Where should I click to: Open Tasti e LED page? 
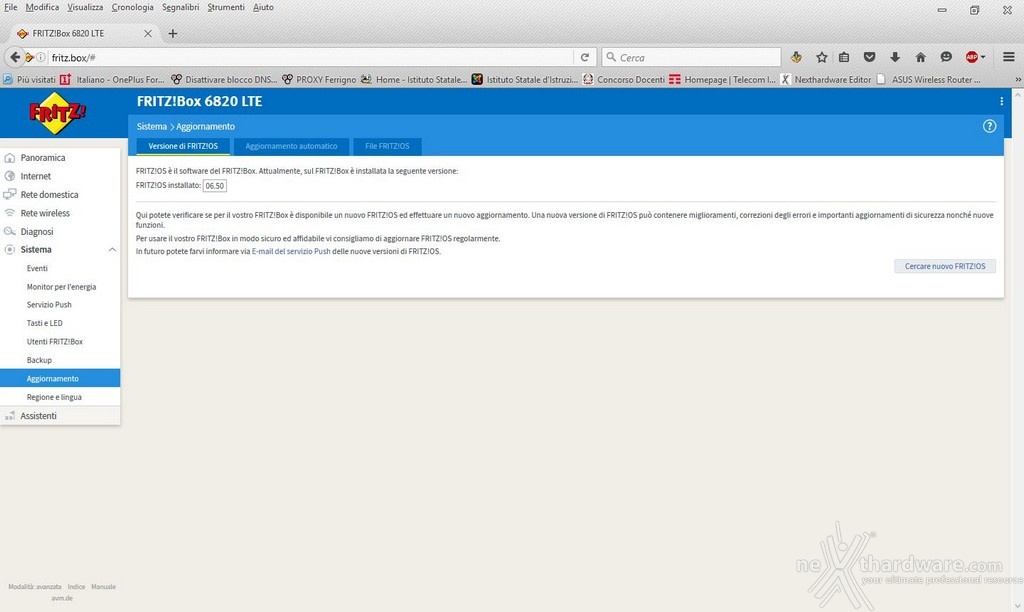coord(44,323)
